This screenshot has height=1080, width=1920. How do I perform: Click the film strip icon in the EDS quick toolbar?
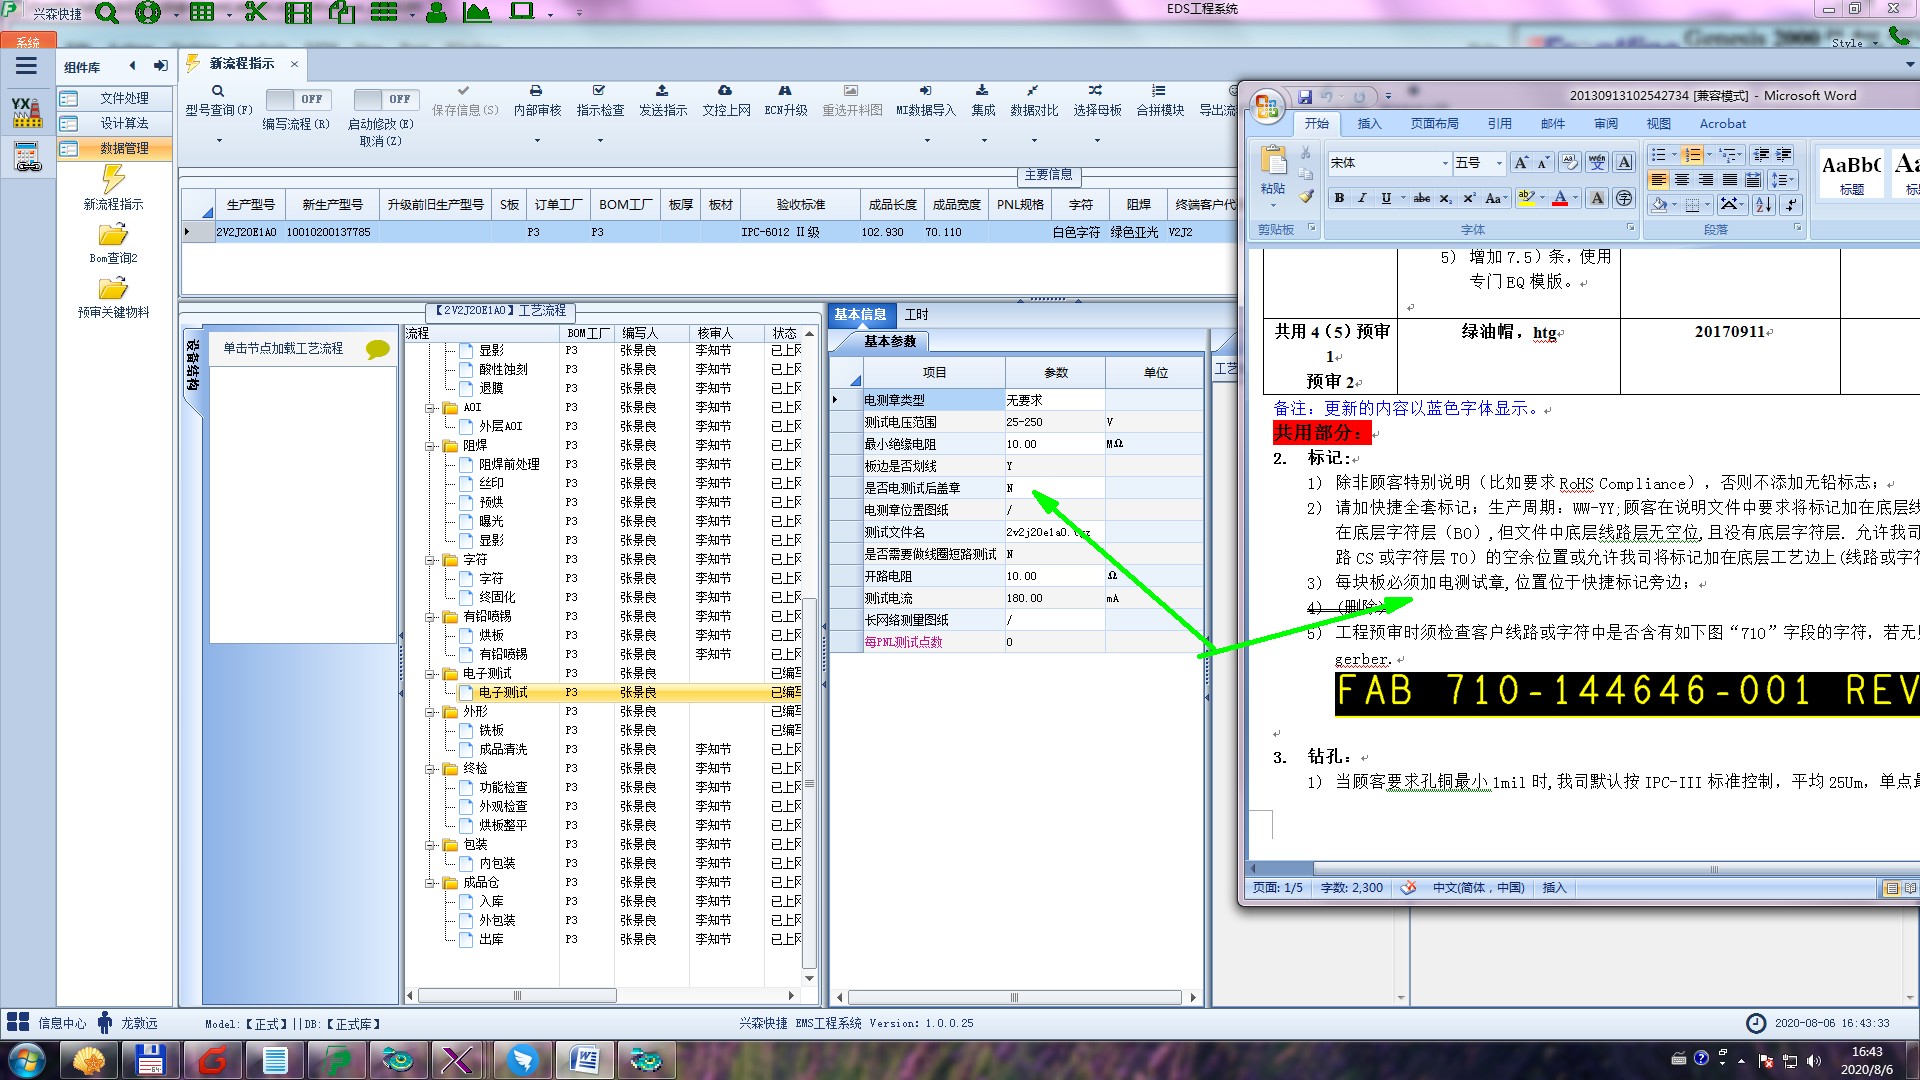298,12
